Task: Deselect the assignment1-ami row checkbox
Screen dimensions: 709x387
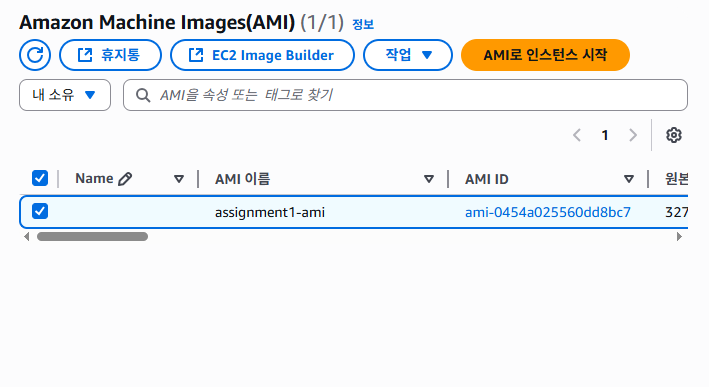Action: [x=40, y=211]
